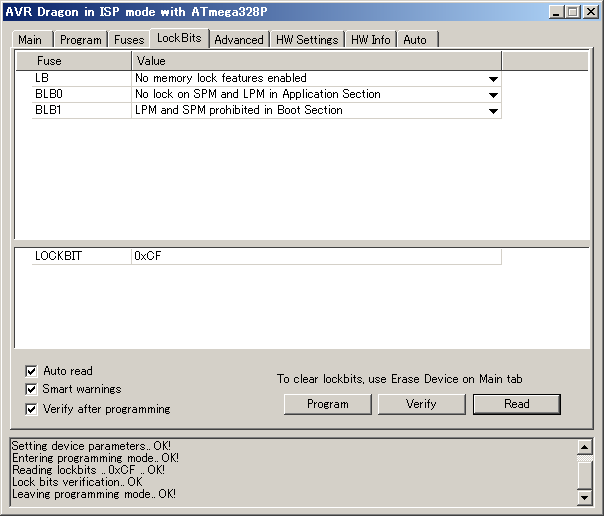Click the Program lockbits button
This screenshot has width=604, height=516.
328,404
